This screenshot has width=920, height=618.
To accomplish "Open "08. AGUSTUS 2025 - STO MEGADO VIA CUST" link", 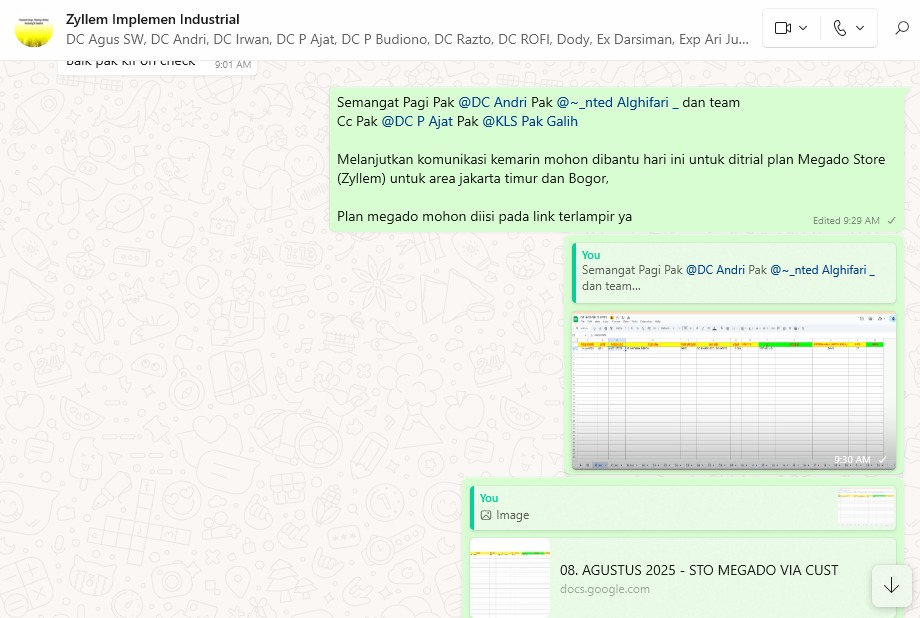I will click(699, 570).
